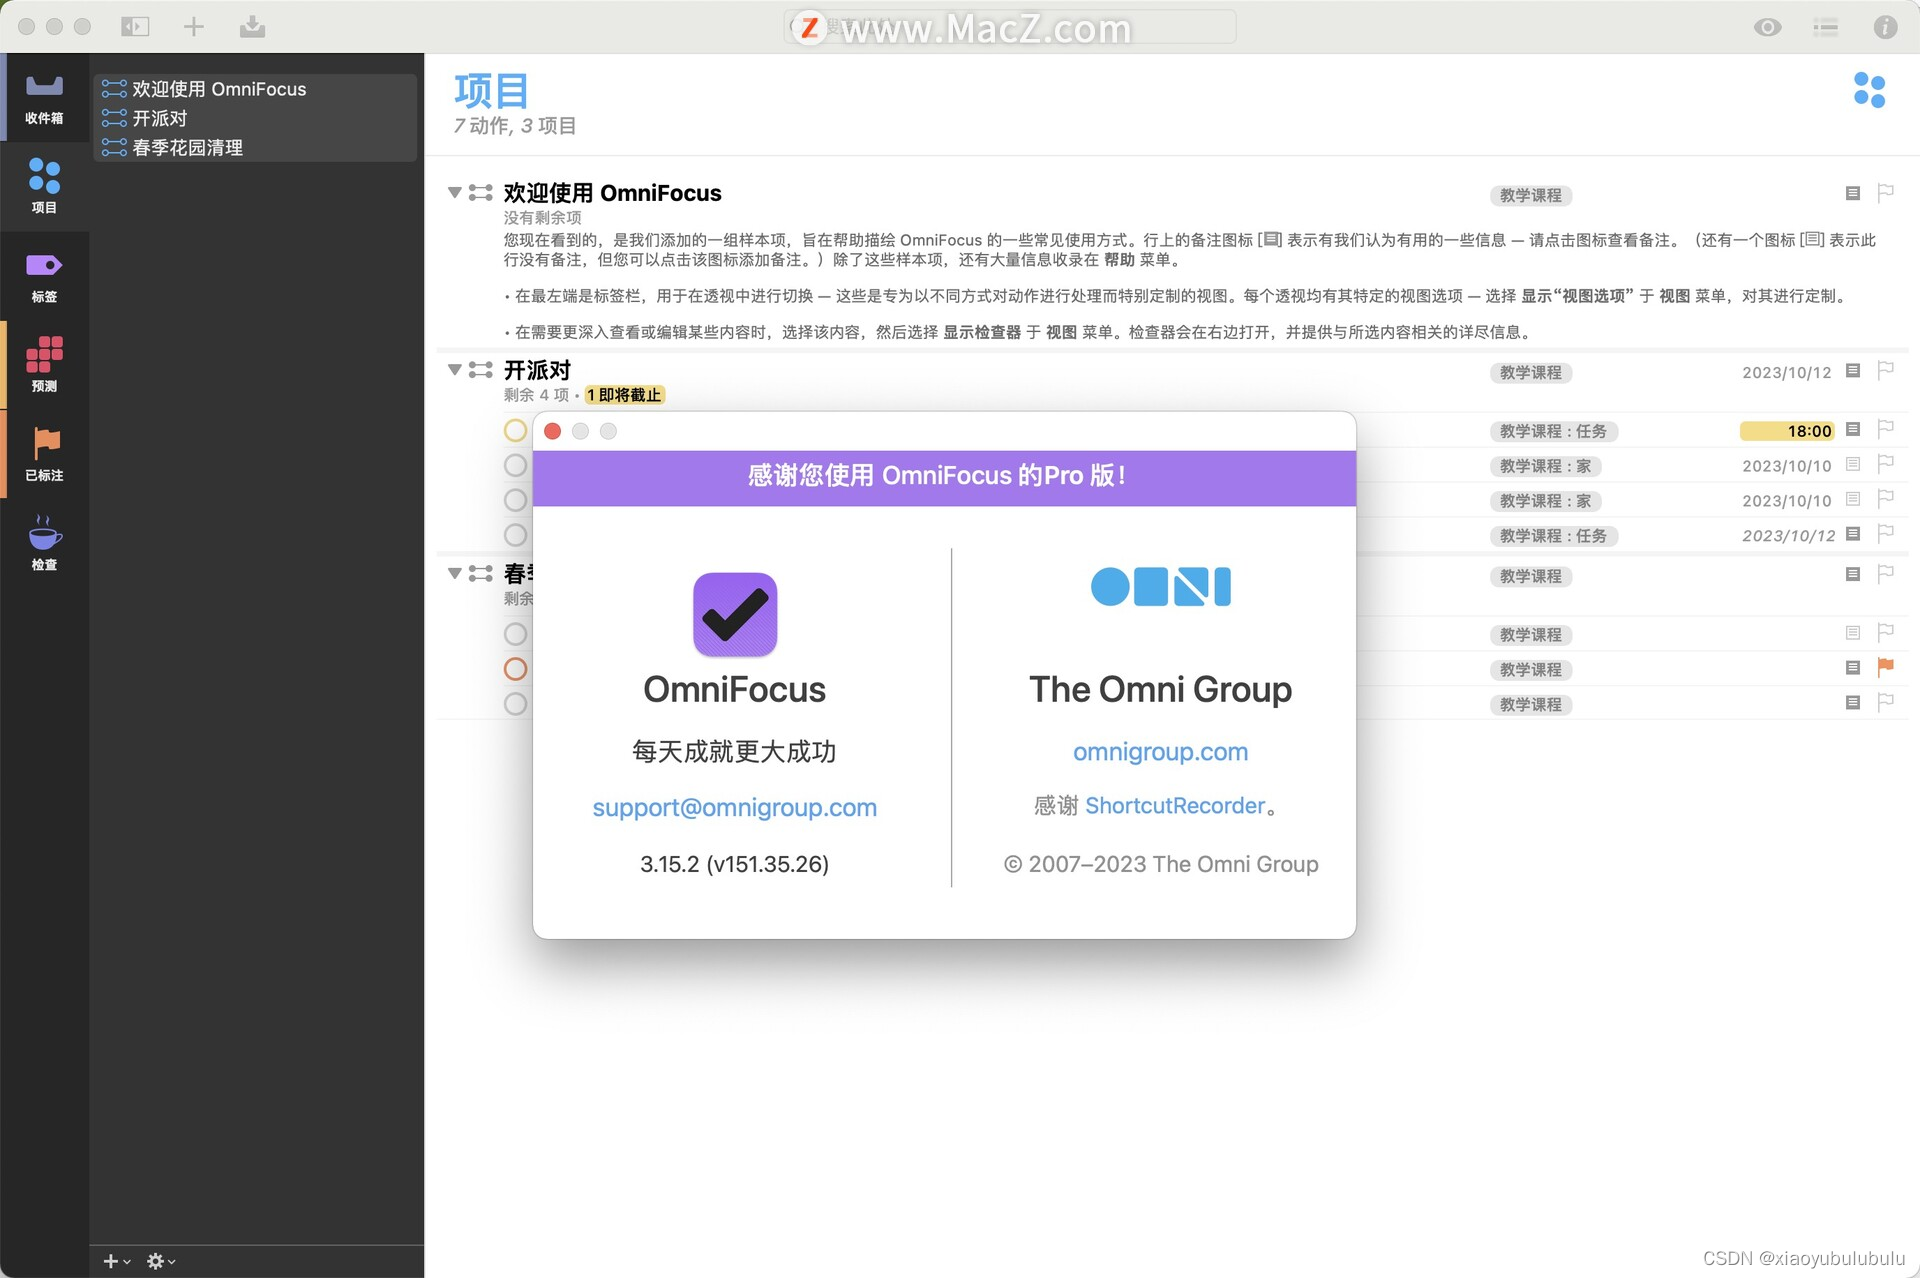1920x1278 pixels.
Task: Click the OmniFocus checkmark app icon
Action: point(735,614)
